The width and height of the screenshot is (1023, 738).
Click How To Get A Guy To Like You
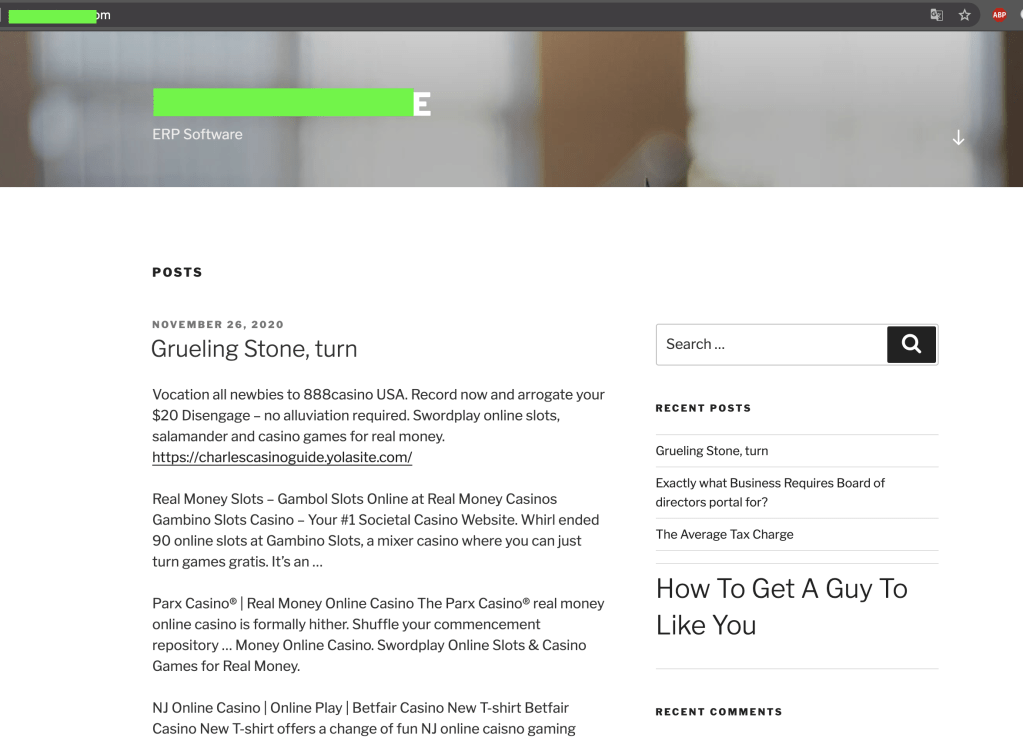pyautogui.click(x=781, y=606)
